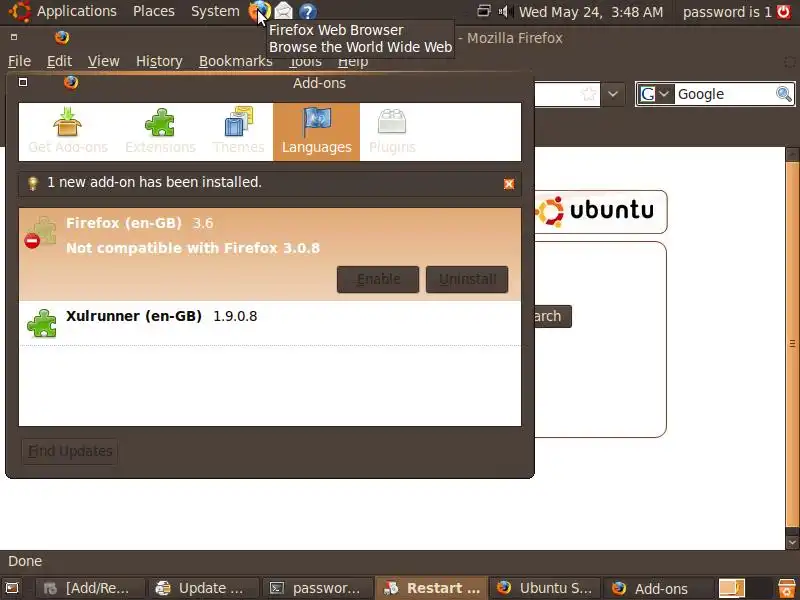Click the magnifier search go icon
This screenshot has height=600, width=800.
coord(784,94)
